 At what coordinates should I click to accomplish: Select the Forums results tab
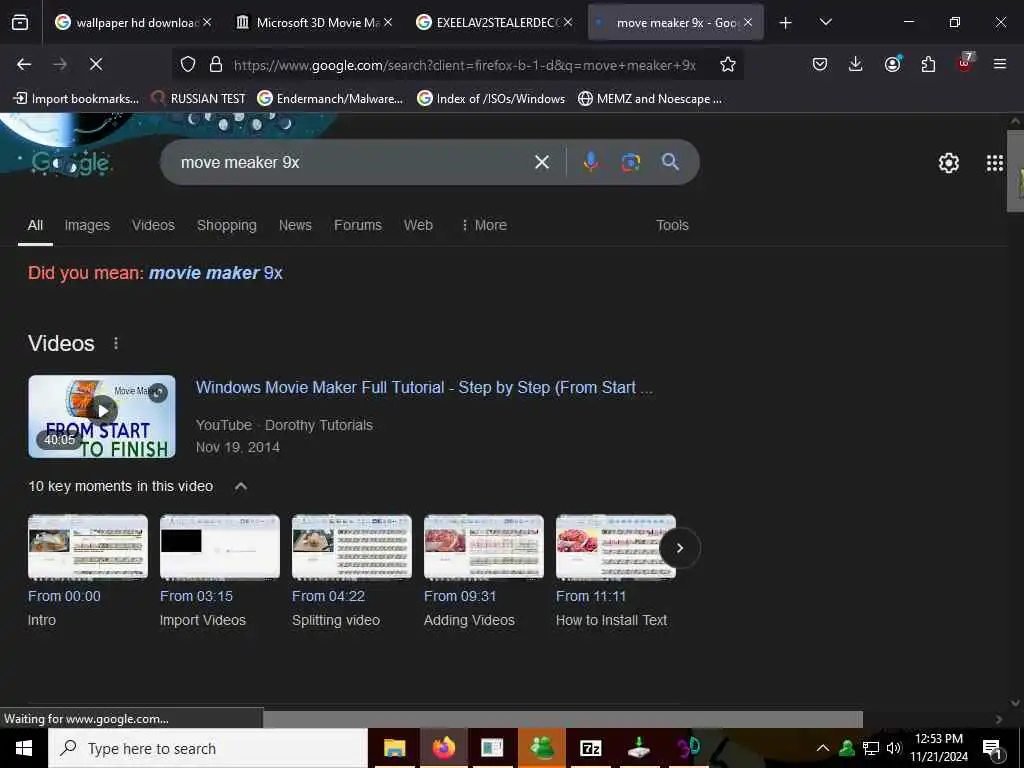[358, 225]
